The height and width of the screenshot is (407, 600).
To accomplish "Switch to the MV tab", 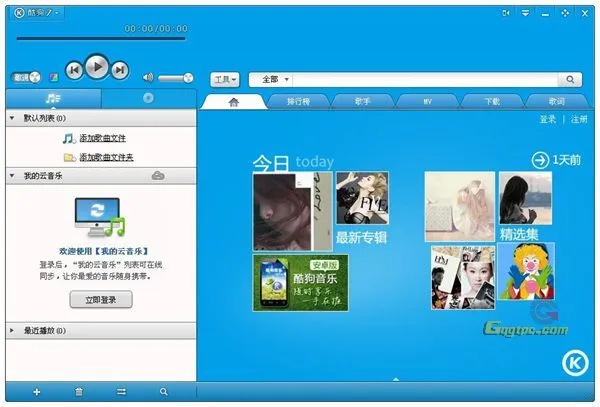I will pos(427,102).
